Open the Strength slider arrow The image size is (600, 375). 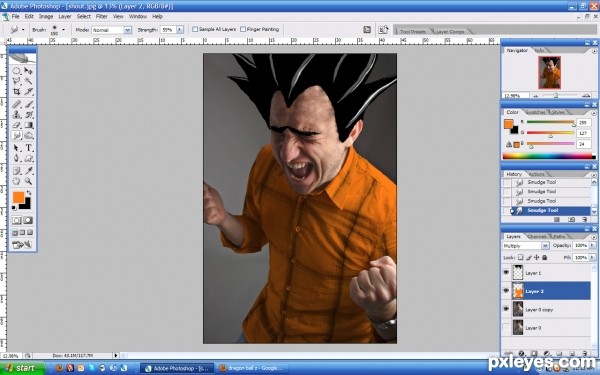pos(179,29)
